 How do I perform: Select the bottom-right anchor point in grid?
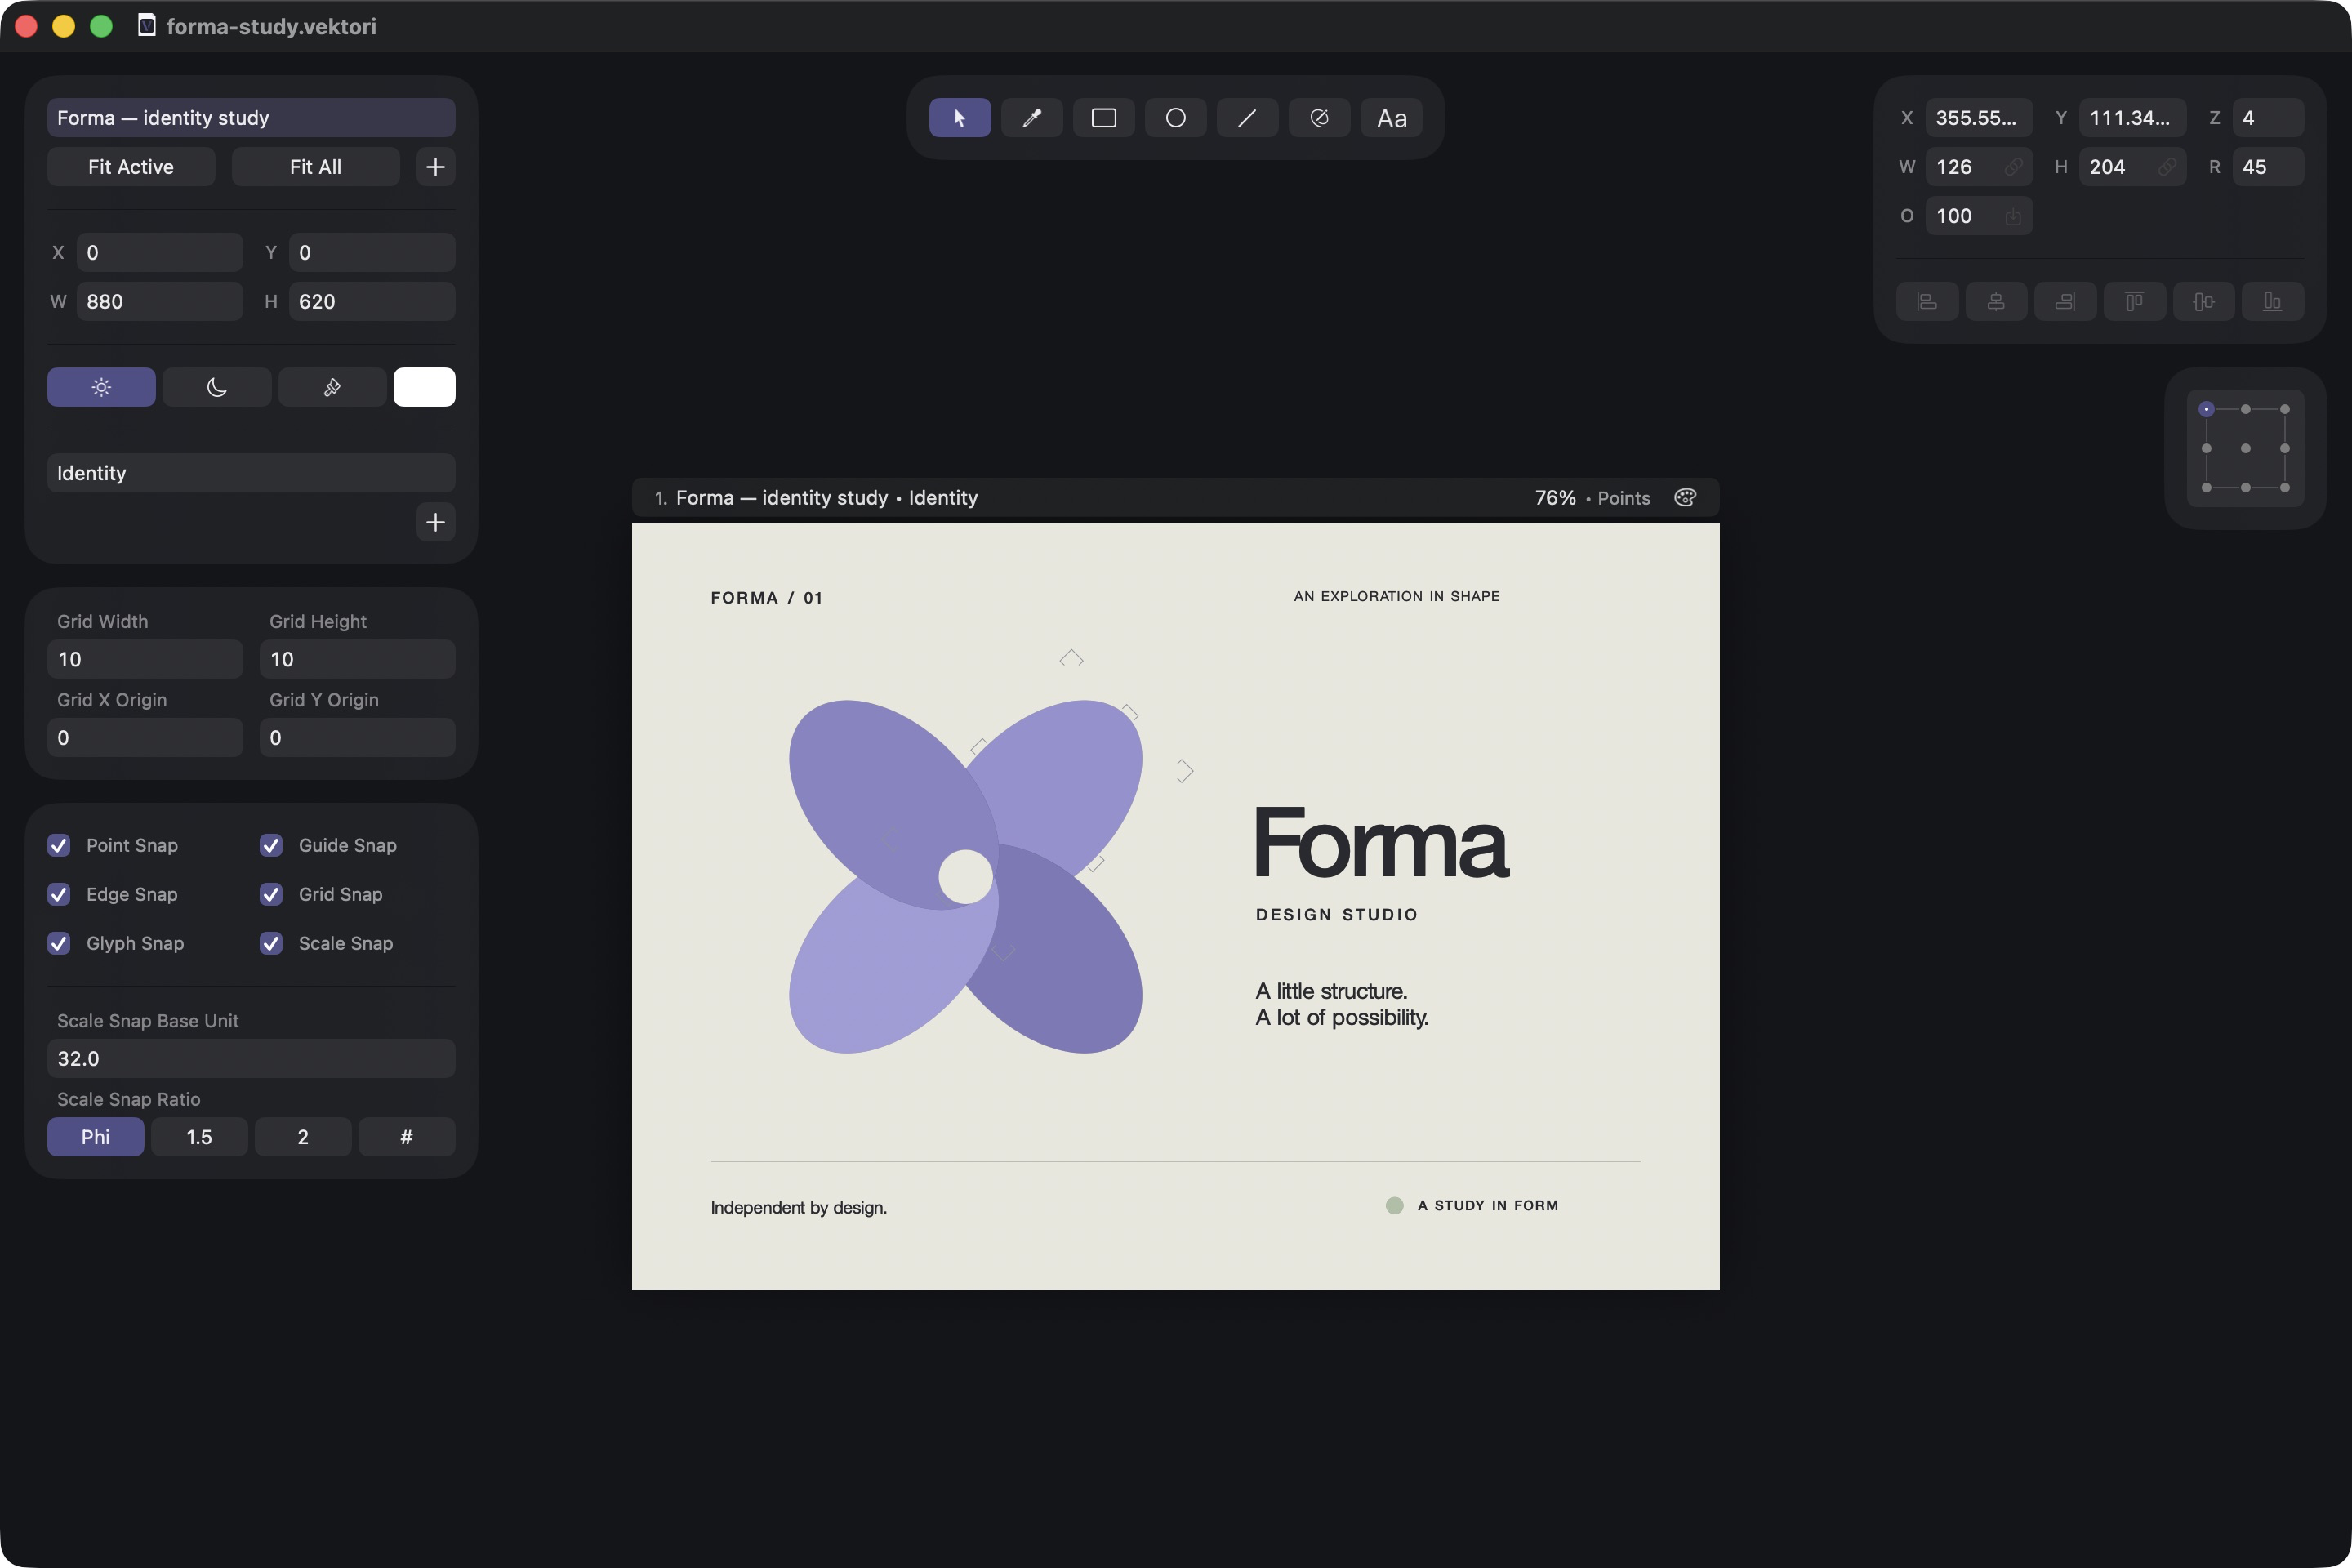coord(2285,487)
